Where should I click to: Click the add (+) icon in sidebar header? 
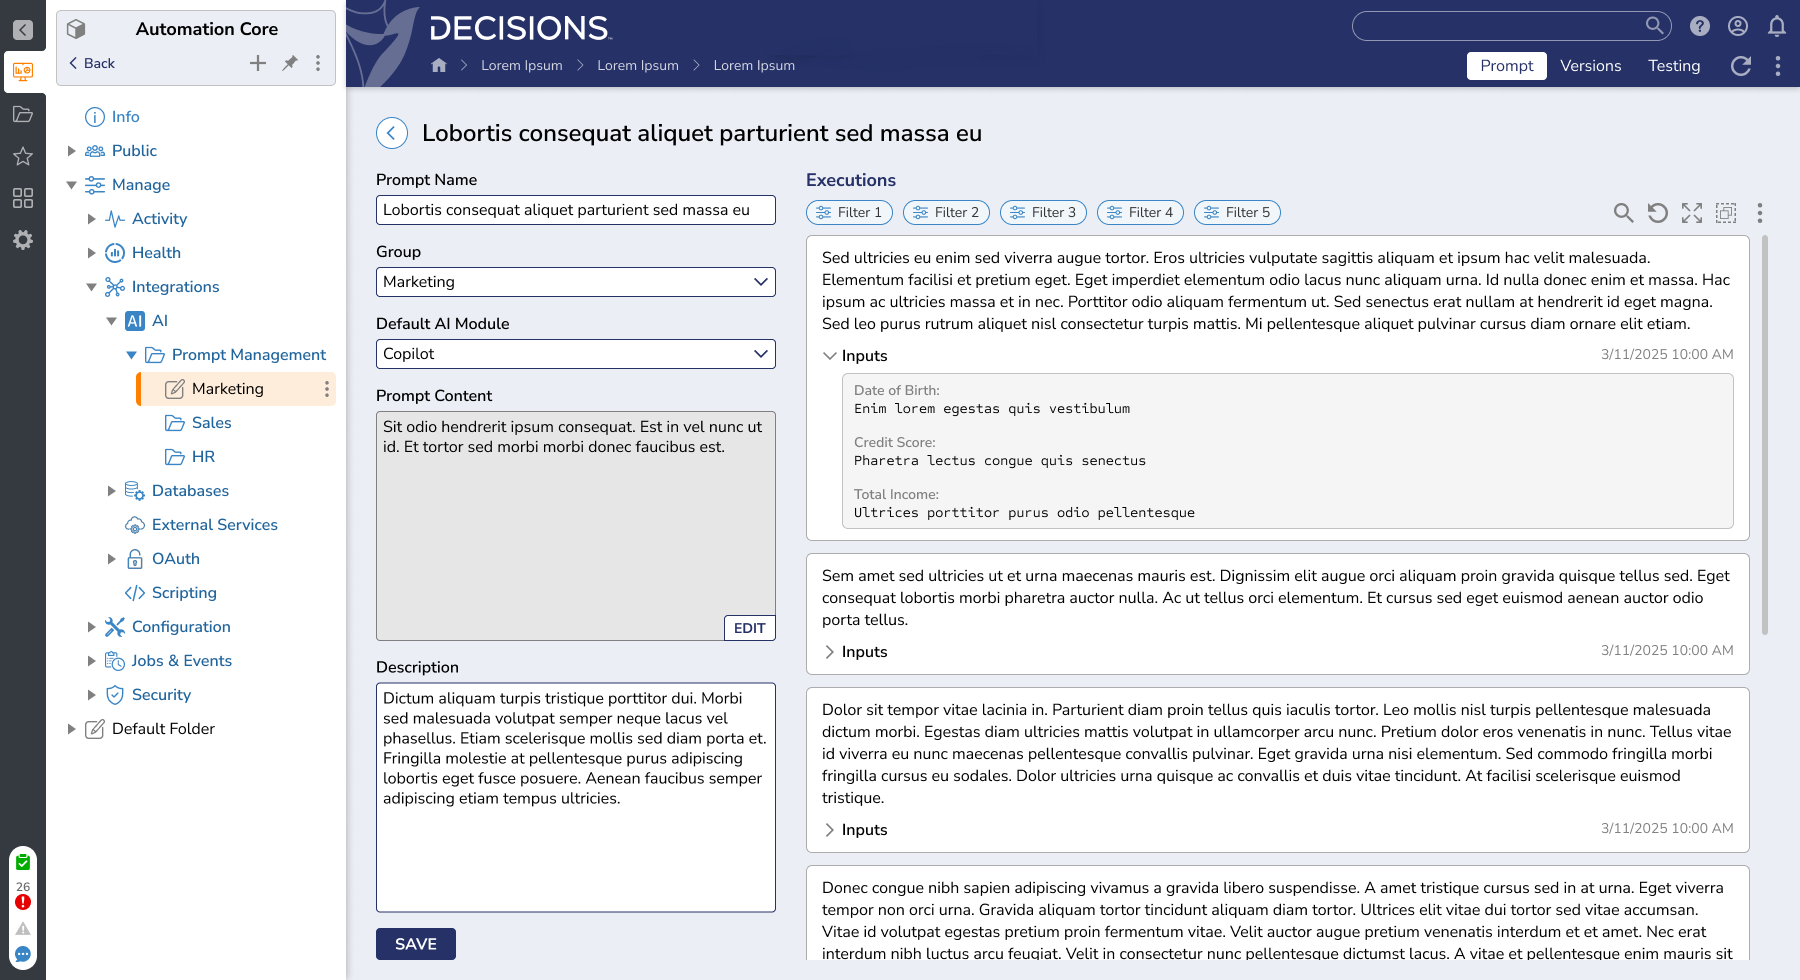point(257,62)
